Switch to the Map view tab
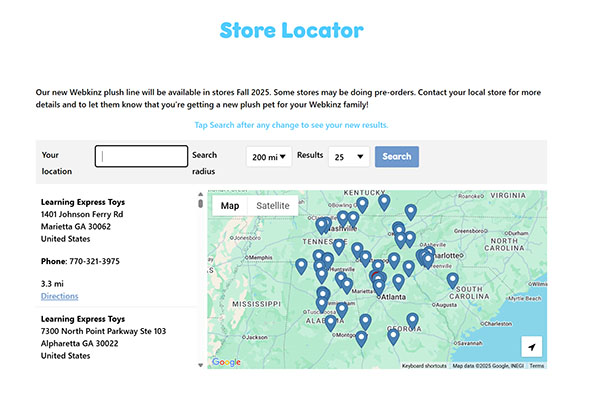Viewport: 600px width, 397px height. coord(230,206)
